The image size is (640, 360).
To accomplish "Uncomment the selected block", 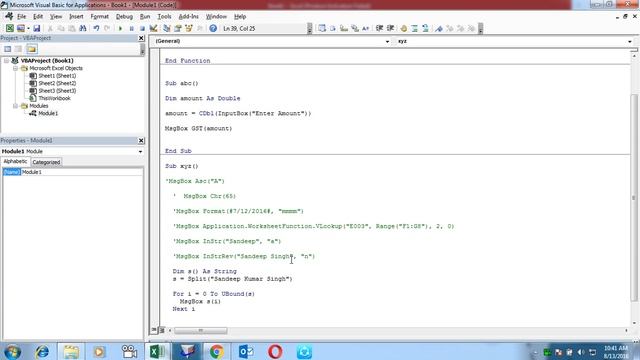I will 425,28.
